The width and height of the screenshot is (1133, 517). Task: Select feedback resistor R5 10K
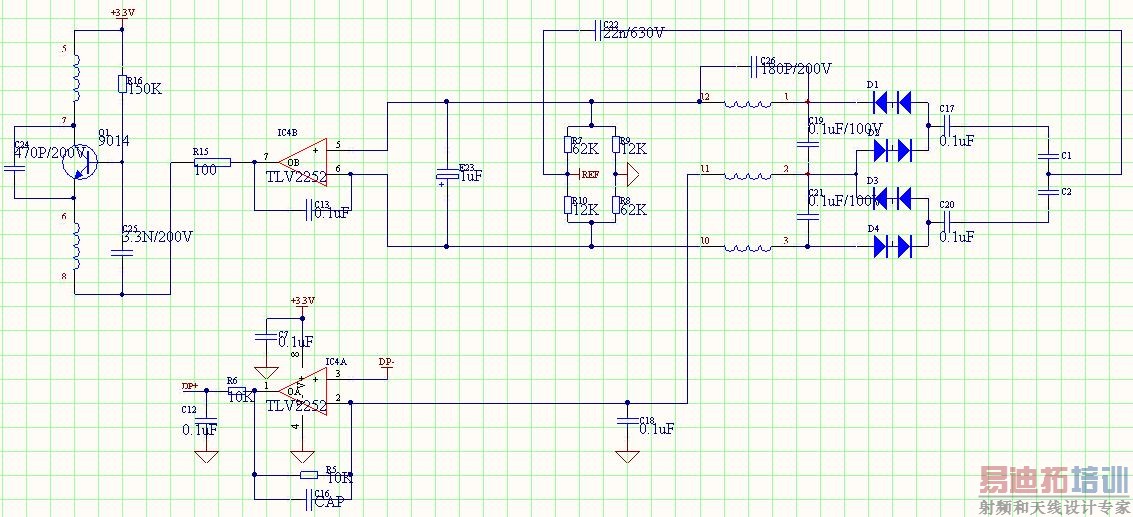pos(309,475)
